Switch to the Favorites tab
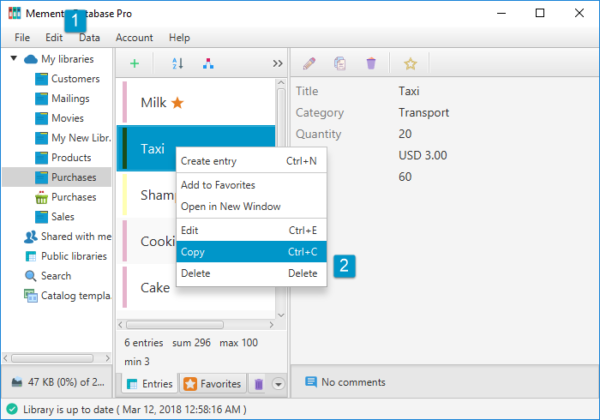The height and width of the screenshot is (420, 600). pos(212,384)
